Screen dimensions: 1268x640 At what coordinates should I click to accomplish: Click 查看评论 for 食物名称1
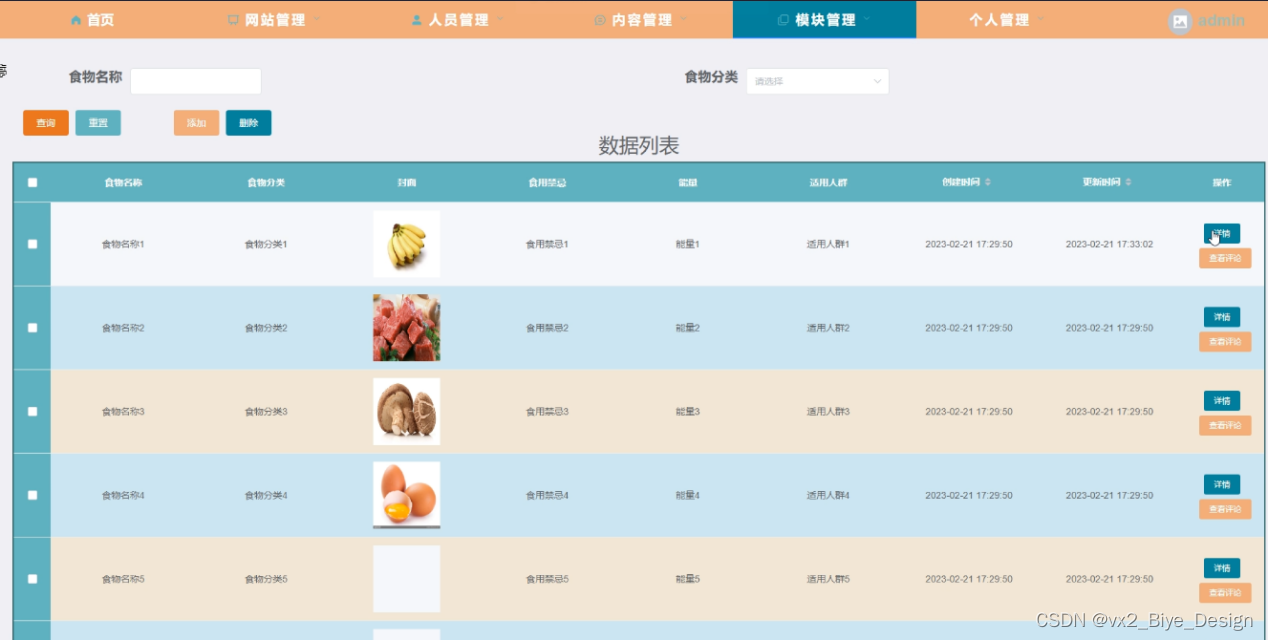point(1225,258)
